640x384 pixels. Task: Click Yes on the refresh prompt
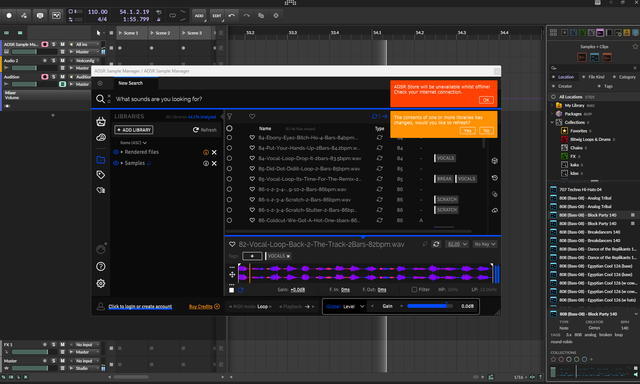point(467,131)
